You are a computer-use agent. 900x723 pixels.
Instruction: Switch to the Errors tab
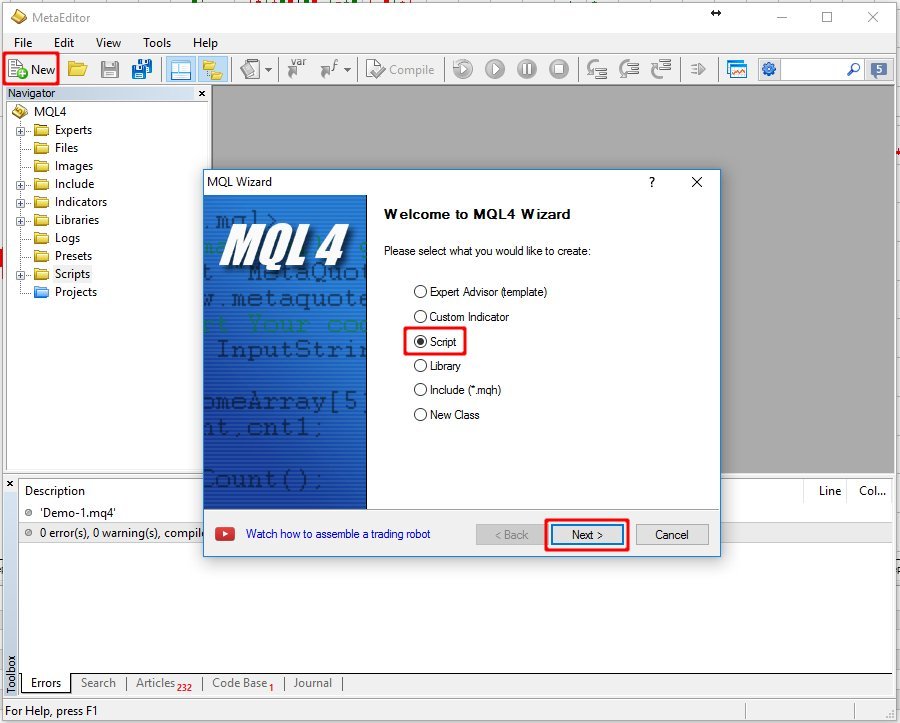pyautogui.click(x=45, y=683)
